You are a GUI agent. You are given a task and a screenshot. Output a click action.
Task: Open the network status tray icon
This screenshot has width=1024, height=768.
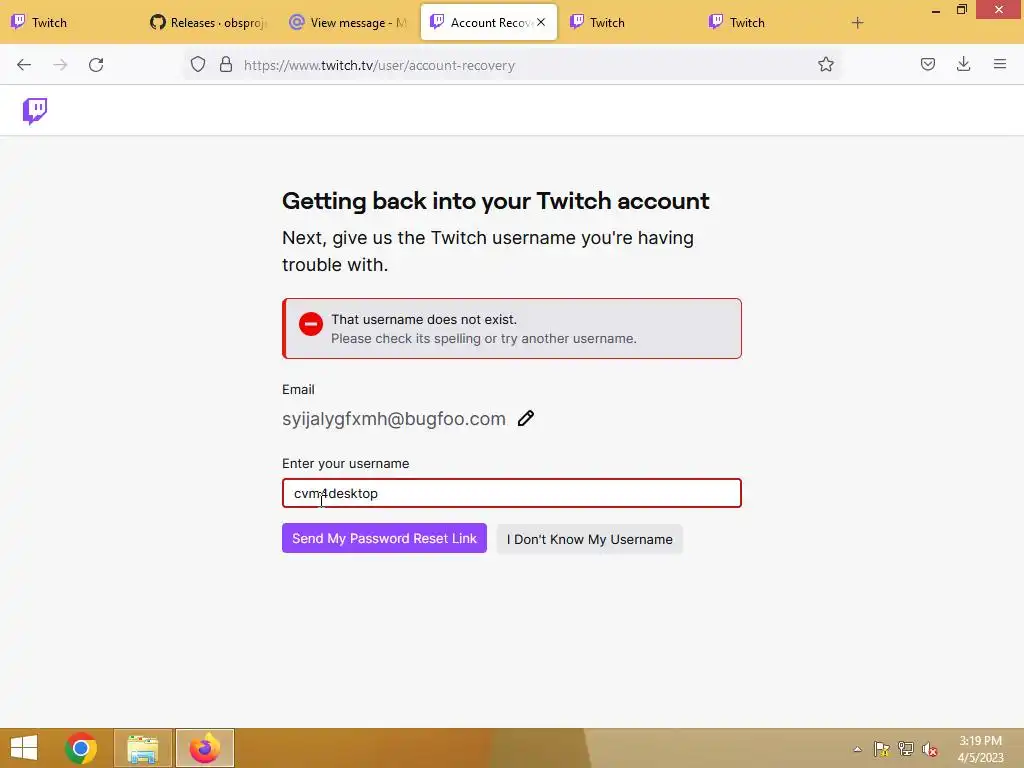[906, 749]
